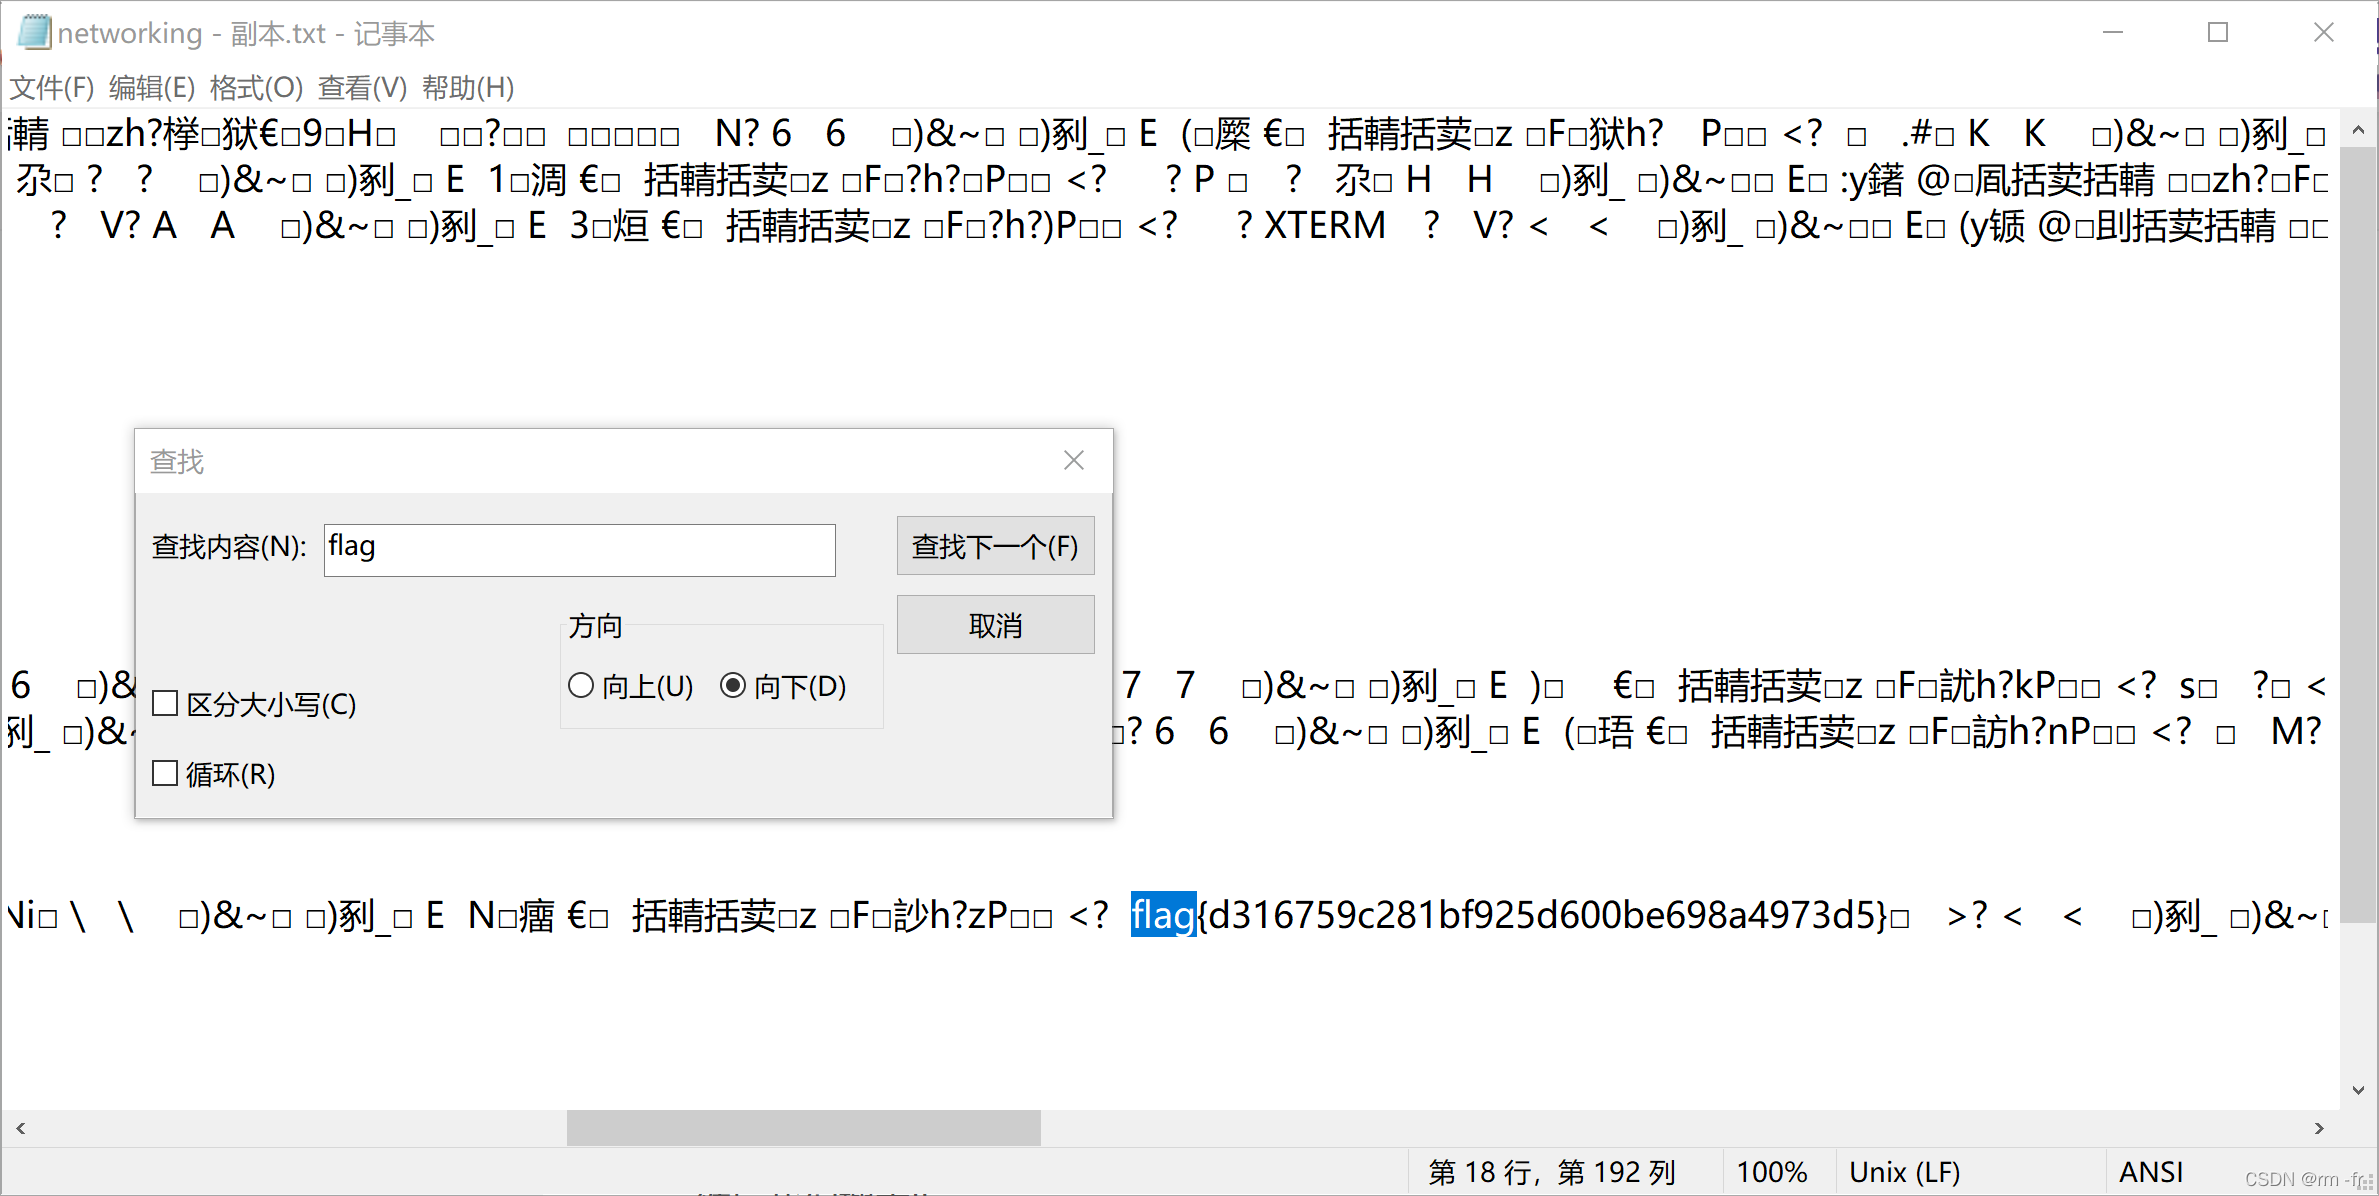Enable the 循环(R) checkbox
Screen dimensions: 2379x1196
tap(166, 772)
